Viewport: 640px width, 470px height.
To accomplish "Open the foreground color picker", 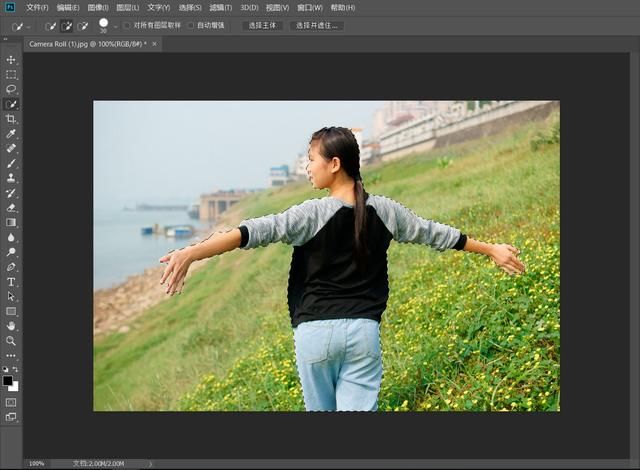I will [x=7, y=381].
